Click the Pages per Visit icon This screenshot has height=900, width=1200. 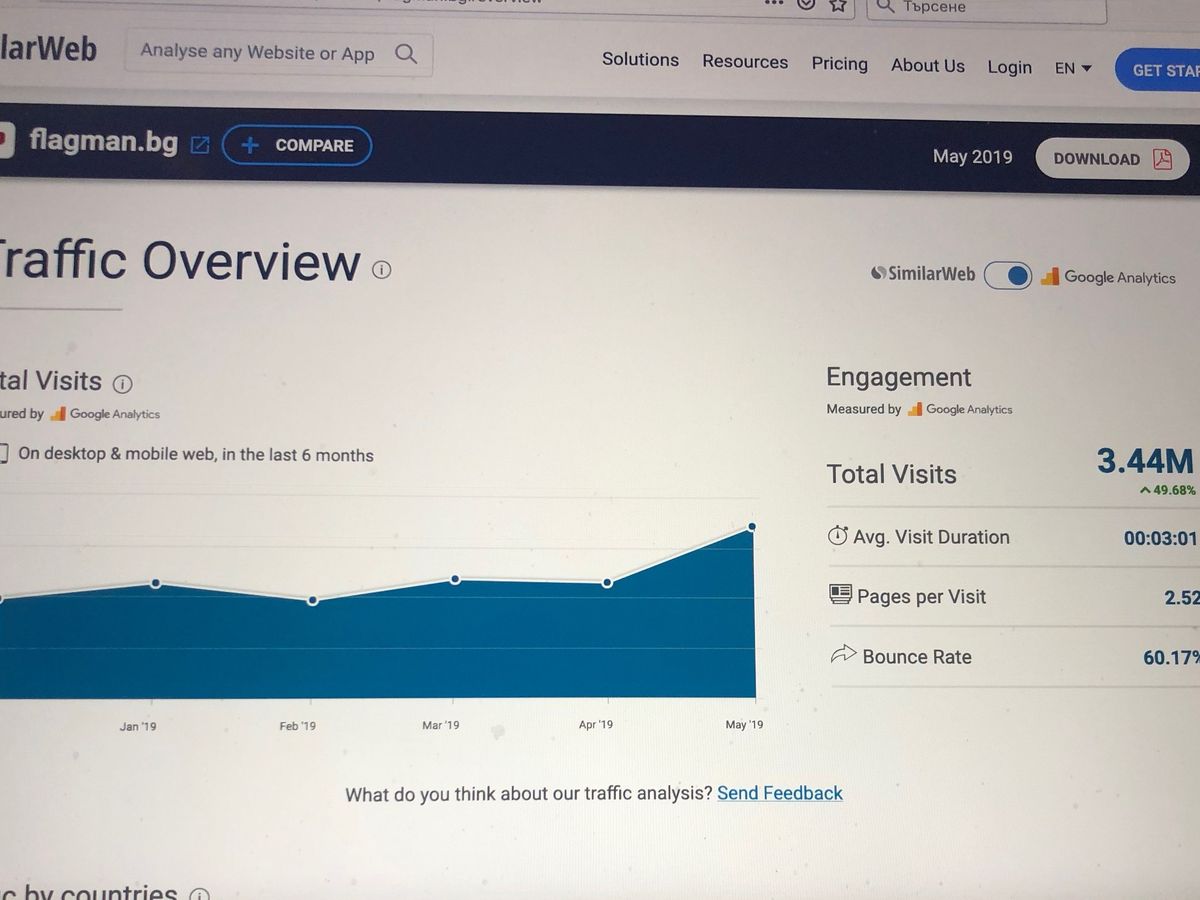(x=840, y=595)
